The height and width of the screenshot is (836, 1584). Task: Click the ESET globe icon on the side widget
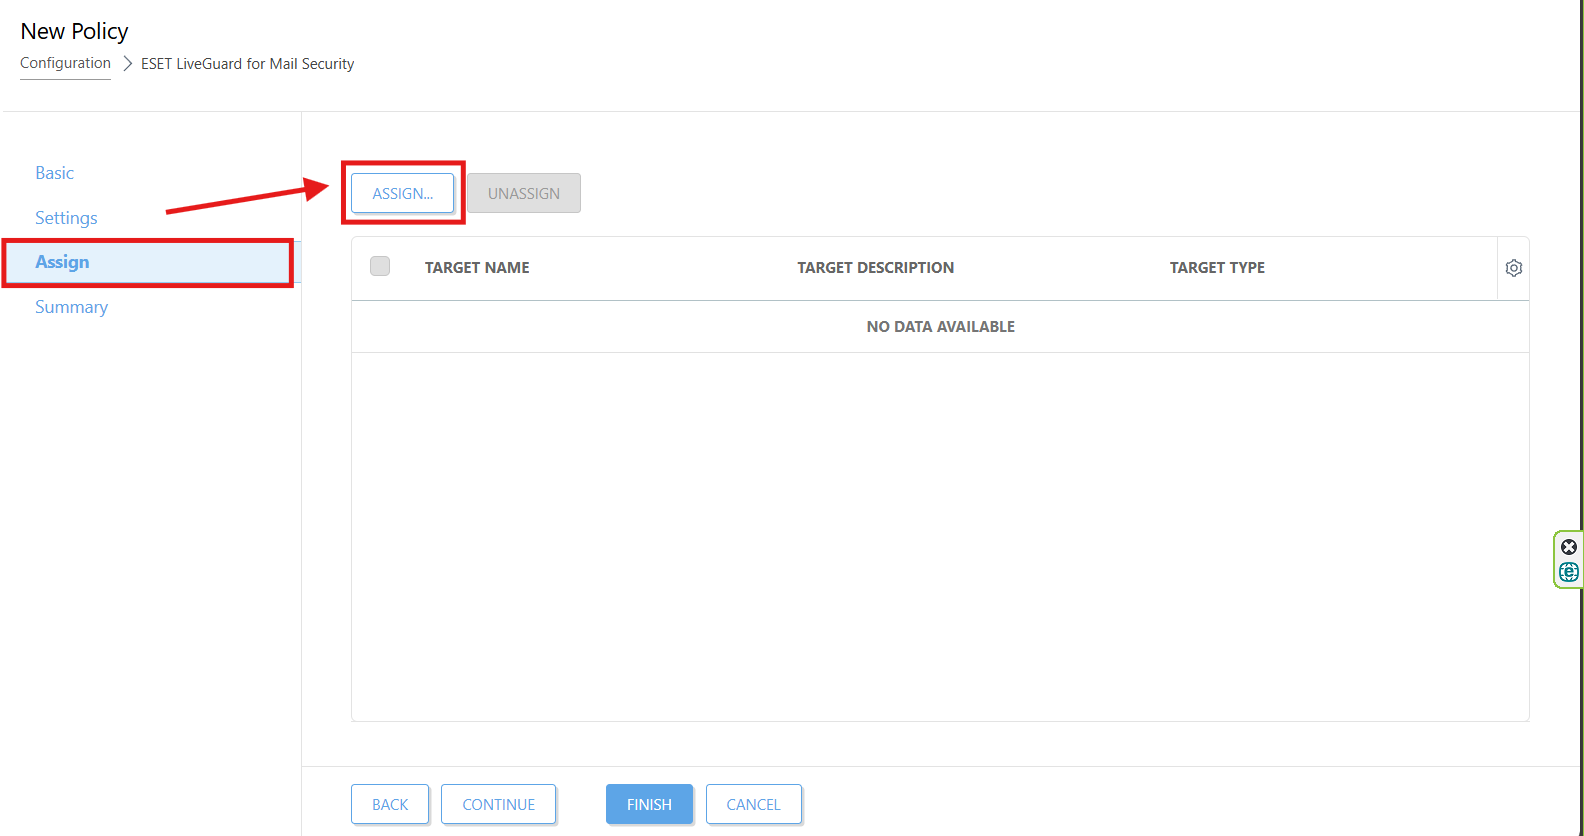(x=1568, y=572)
